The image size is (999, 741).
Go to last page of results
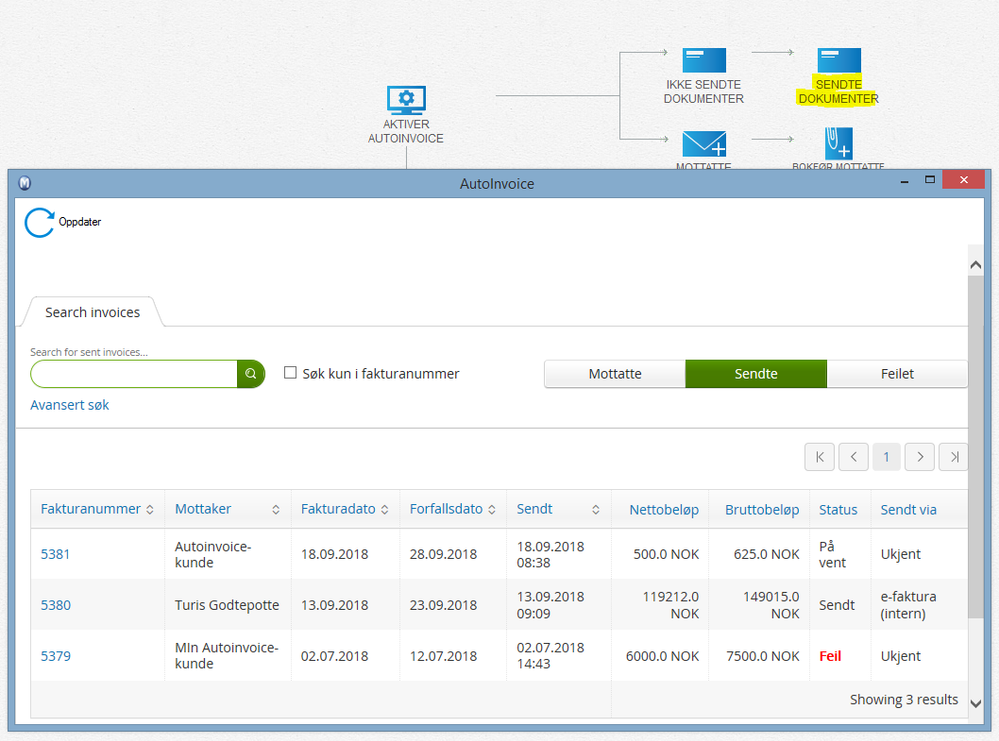click(954, 457)
